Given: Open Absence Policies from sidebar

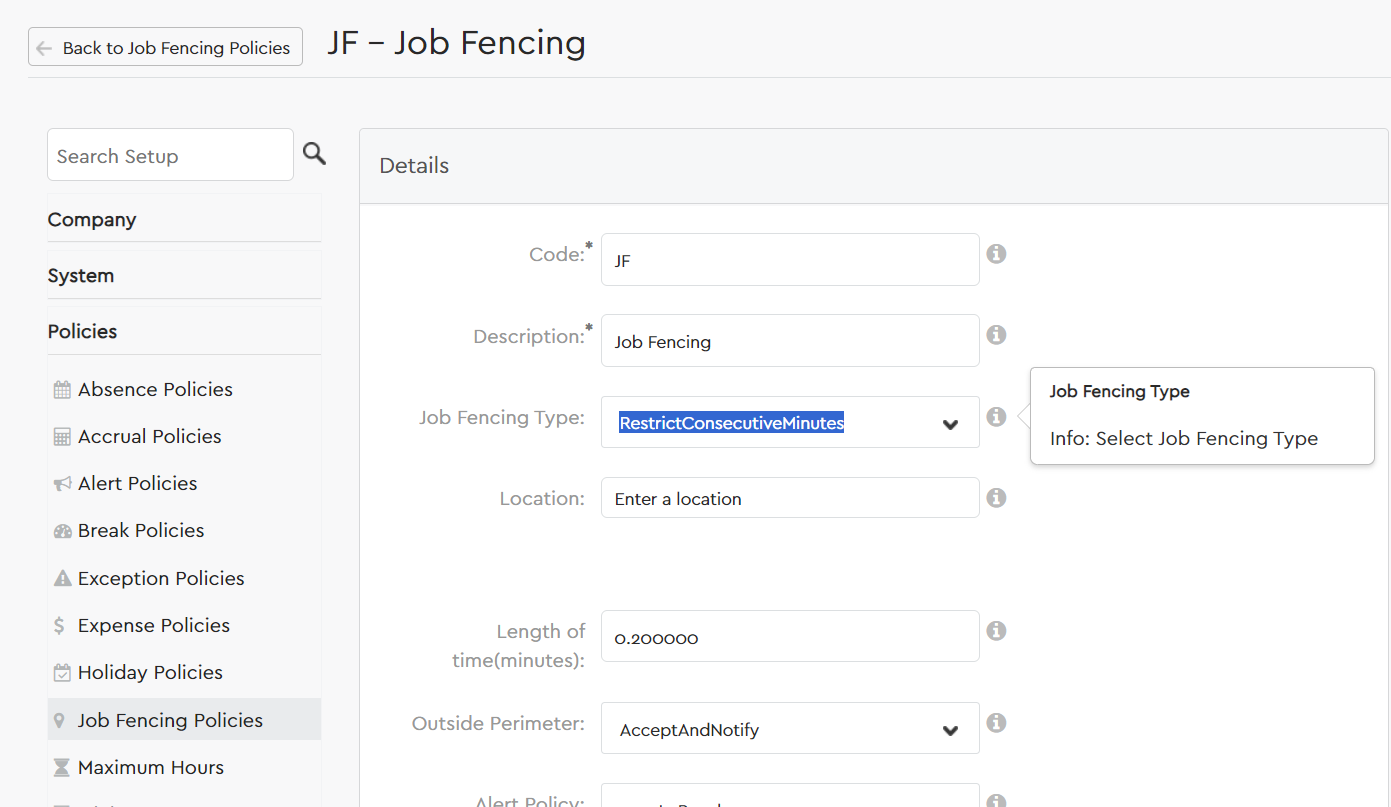Looking at the screenshot, I should click(155, 390).
